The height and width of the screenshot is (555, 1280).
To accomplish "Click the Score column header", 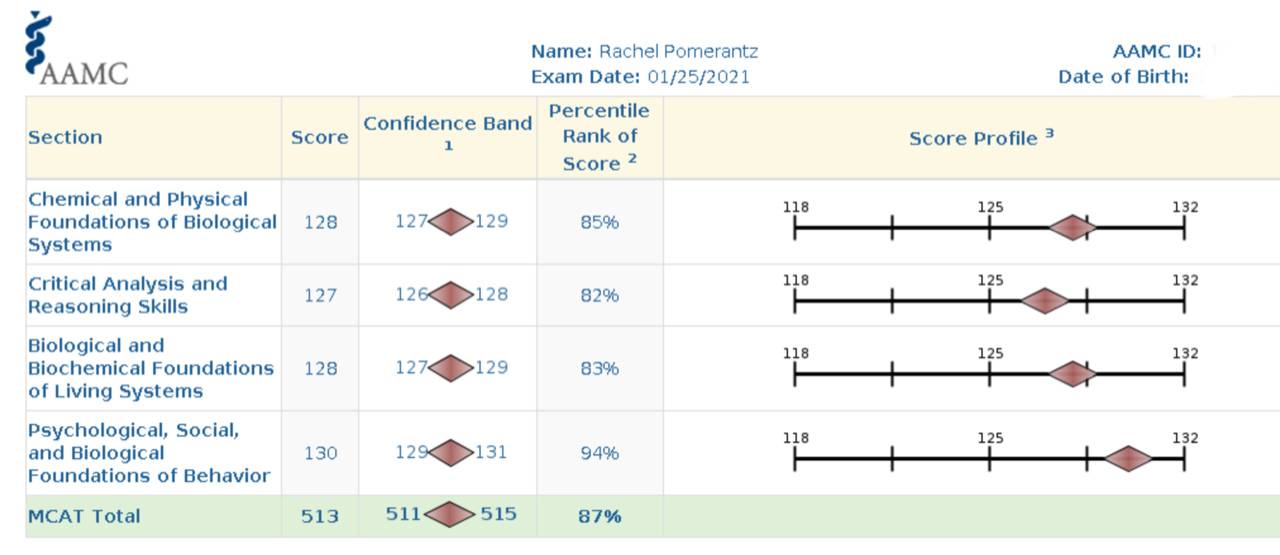I will point(320,138).
